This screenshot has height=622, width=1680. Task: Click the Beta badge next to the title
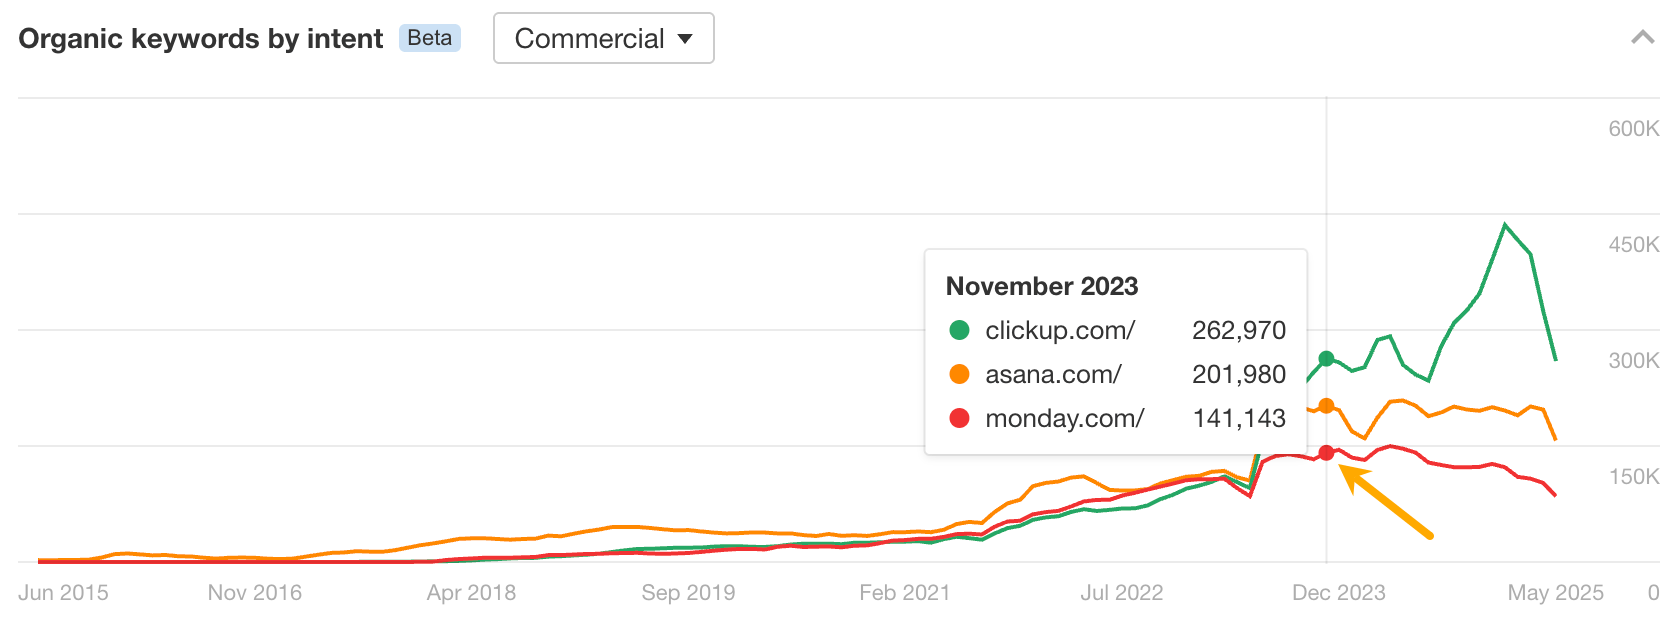tap(430, 38)
